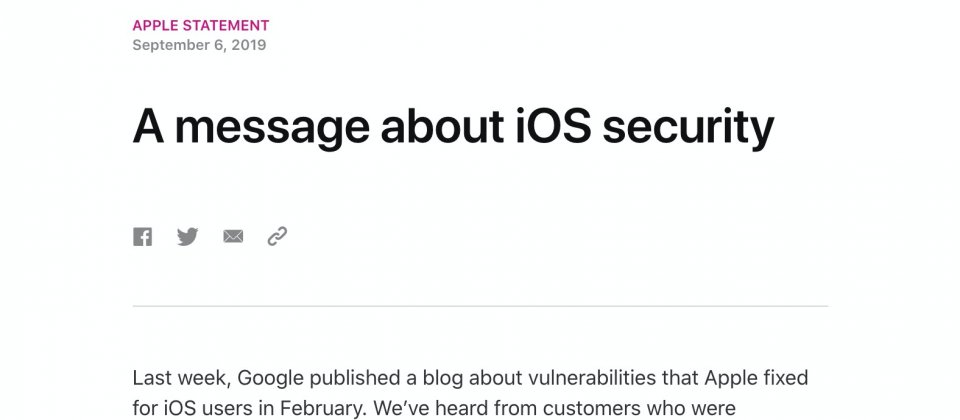Image resolution: width=960 pixels, height=420 pixels.
Task: Open the APPLE STATEMENT category label
Action: coord(201,26)
